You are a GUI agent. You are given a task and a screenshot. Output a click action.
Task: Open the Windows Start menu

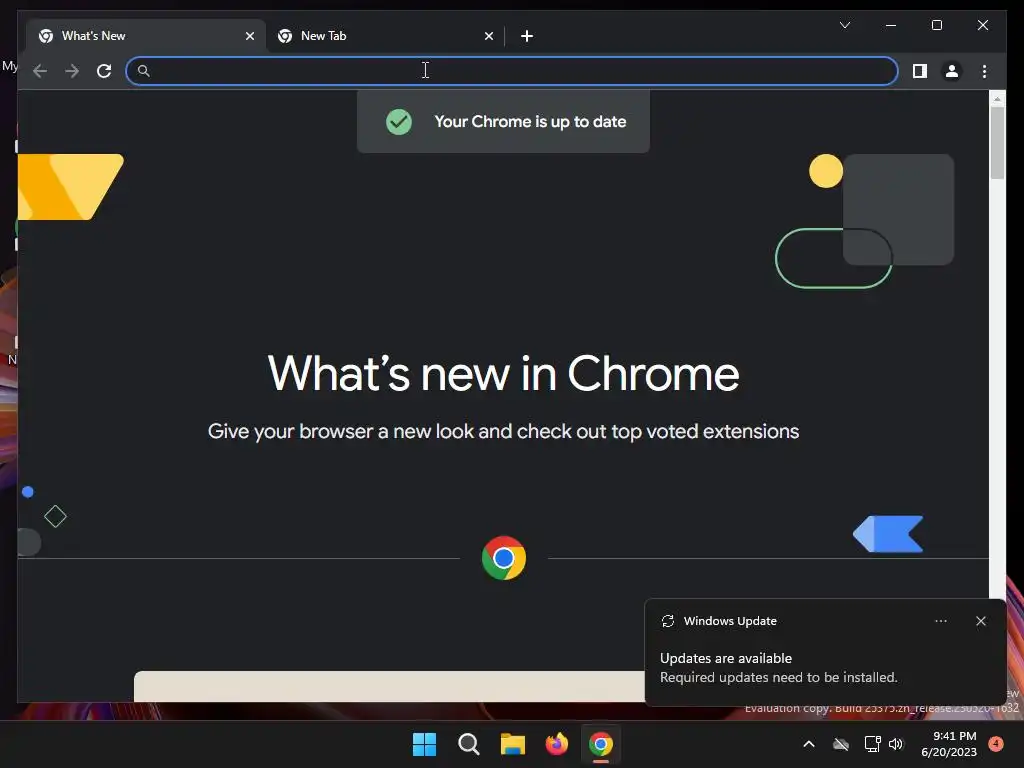[424, 744]
